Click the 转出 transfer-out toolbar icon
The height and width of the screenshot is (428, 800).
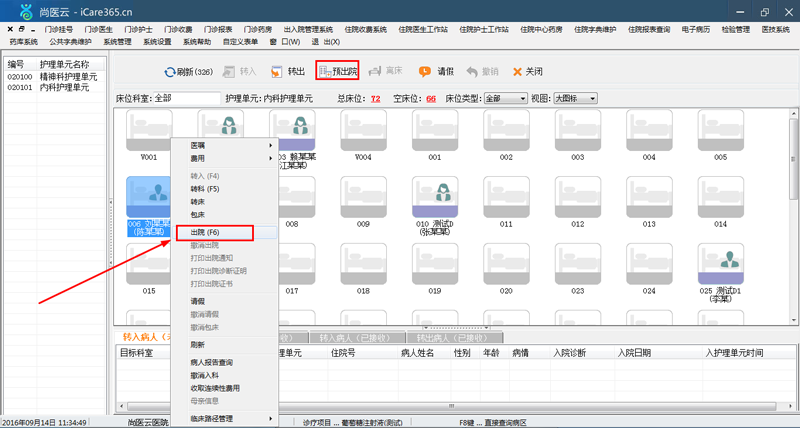pos(276,72)
